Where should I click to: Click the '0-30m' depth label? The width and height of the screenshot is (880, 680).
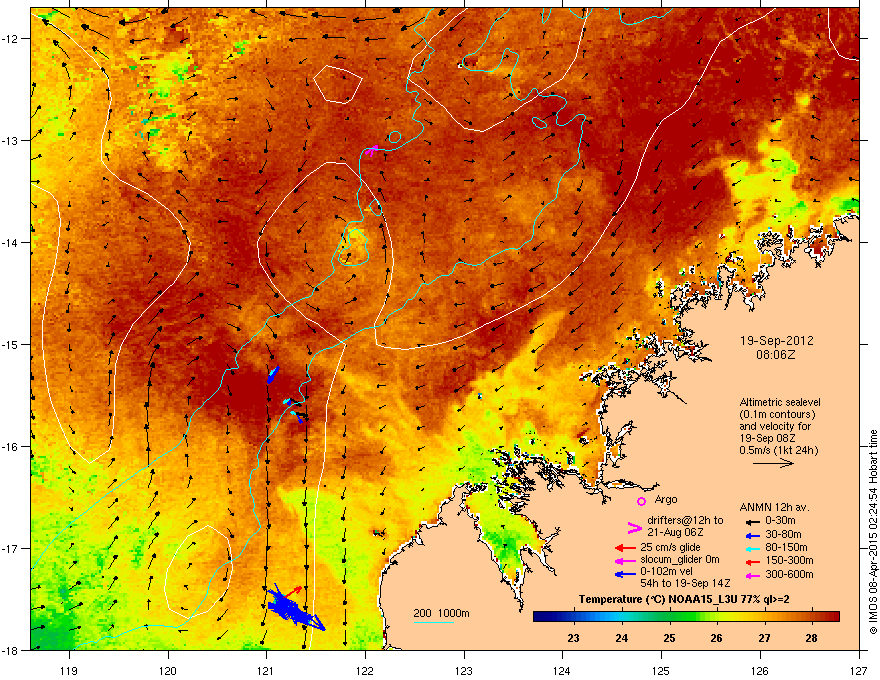click(x=780, y=521)
